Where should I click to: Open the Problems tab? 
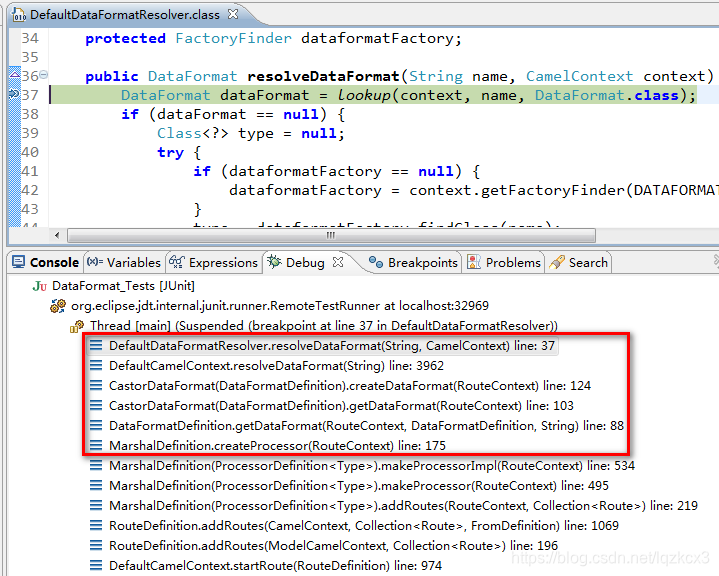point(503,262)
